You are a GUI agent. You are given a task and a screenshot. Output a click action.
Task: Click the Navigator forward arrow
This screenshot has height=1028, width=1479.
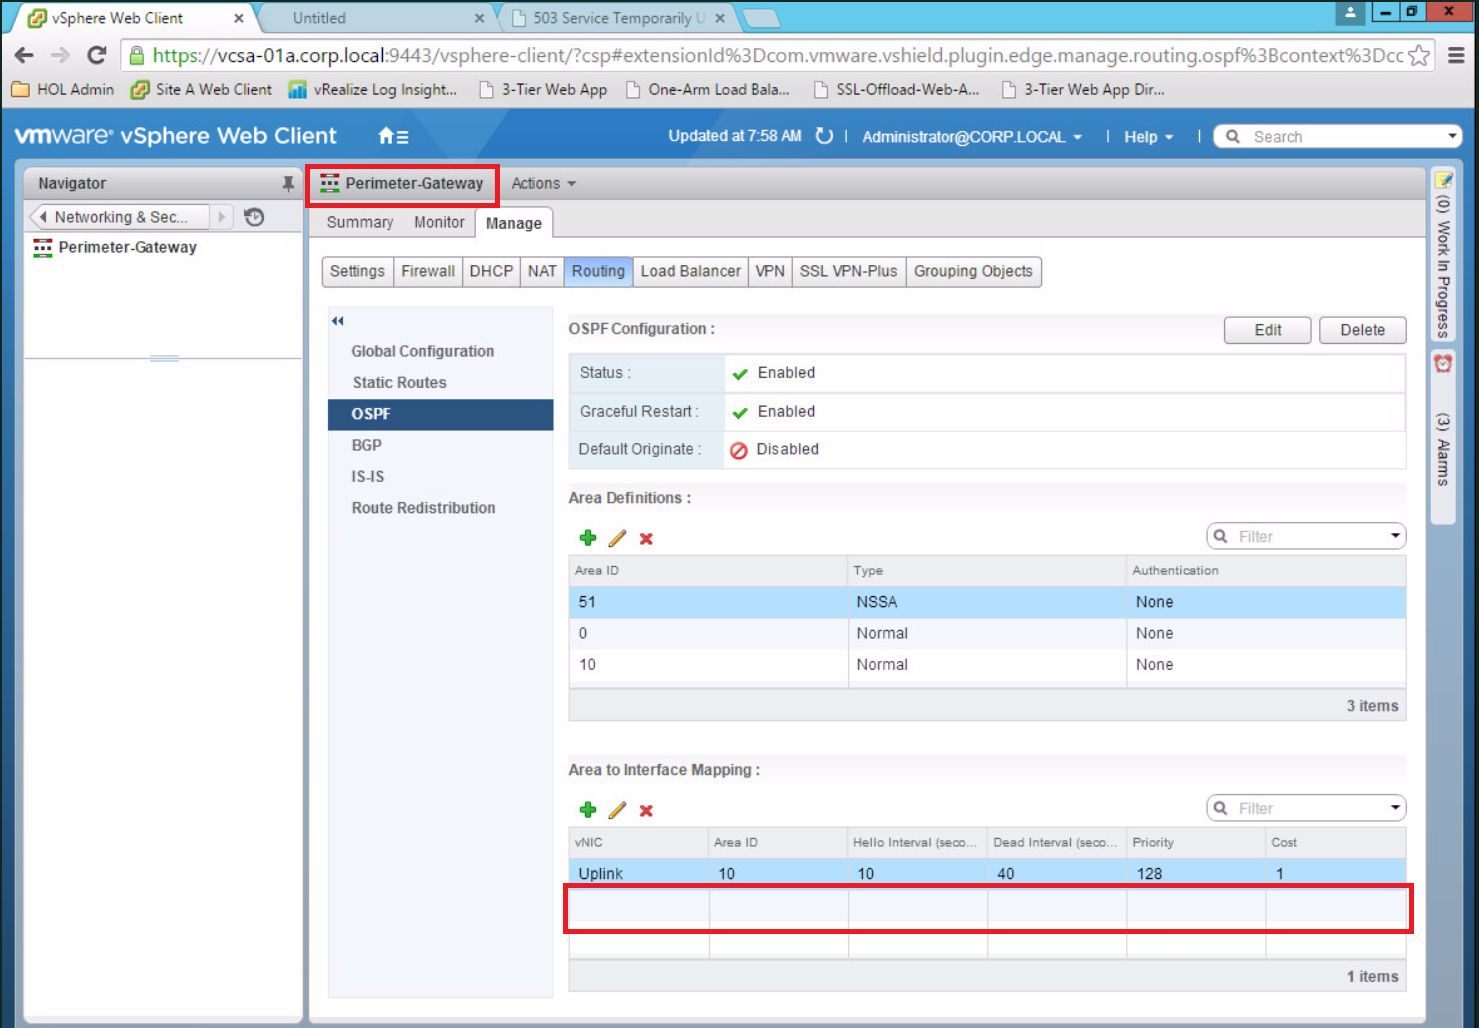tap(222, 217)
